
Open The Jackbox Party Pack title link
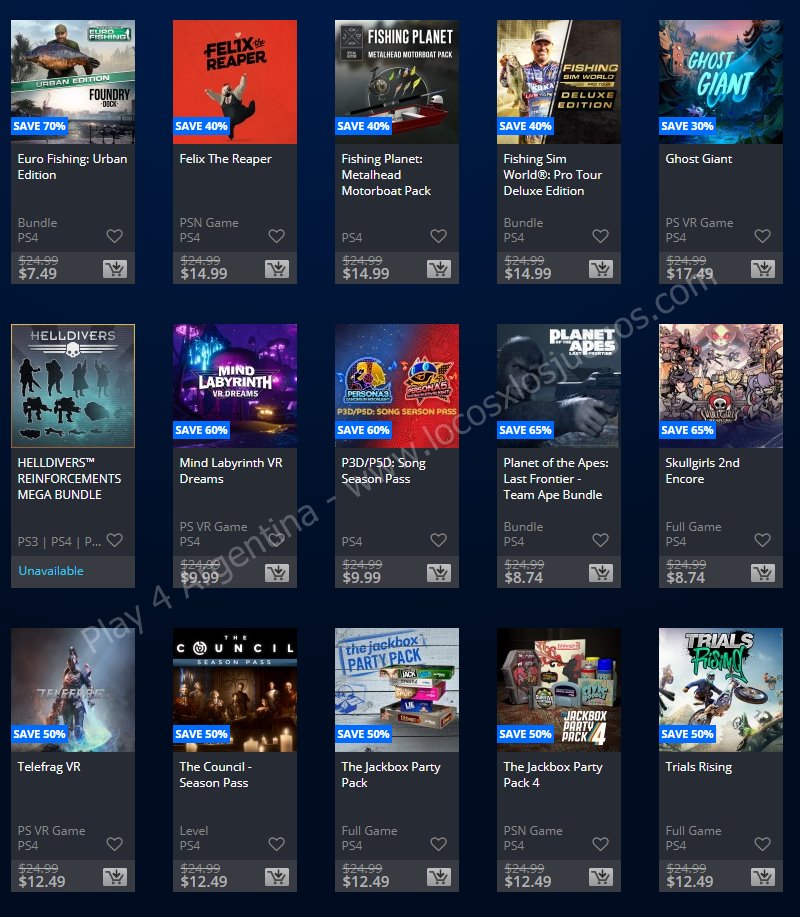point(391,775)
